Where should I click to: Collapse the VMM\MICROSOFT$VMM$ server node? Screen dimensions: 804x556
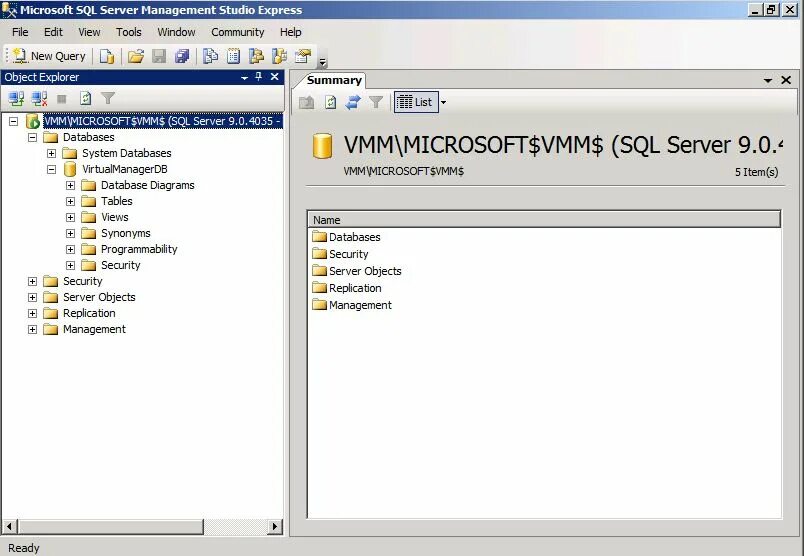coord(13,122)
